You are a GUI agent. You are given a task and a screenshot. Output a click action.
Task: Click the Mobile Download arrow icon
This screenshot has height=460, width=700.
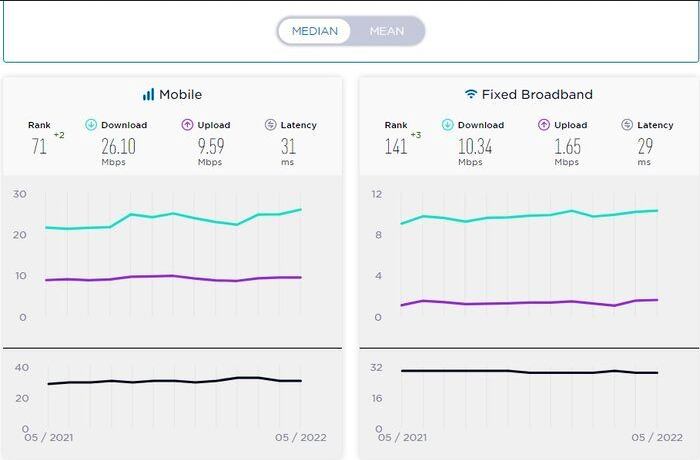pos(91,125)
